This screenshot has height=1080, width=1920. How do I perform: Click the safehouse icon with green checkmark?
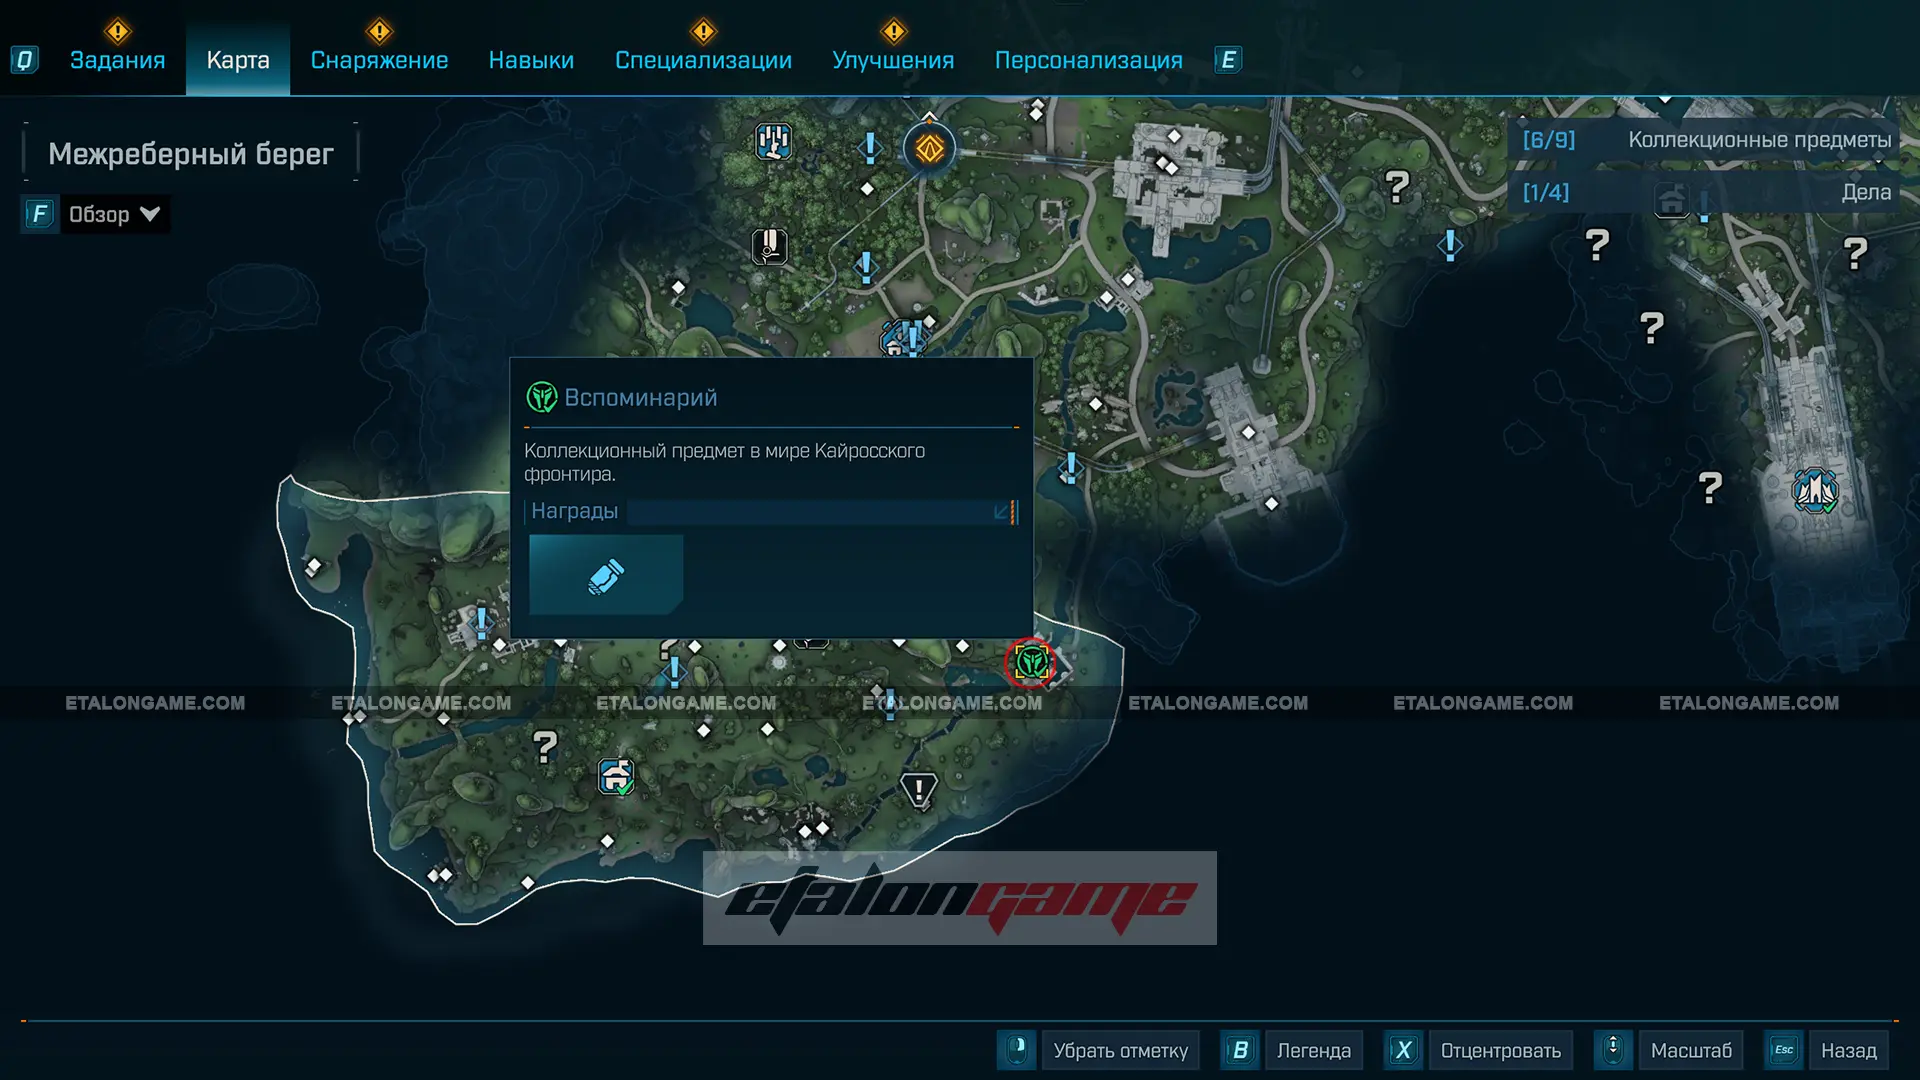tap(616, 776)
